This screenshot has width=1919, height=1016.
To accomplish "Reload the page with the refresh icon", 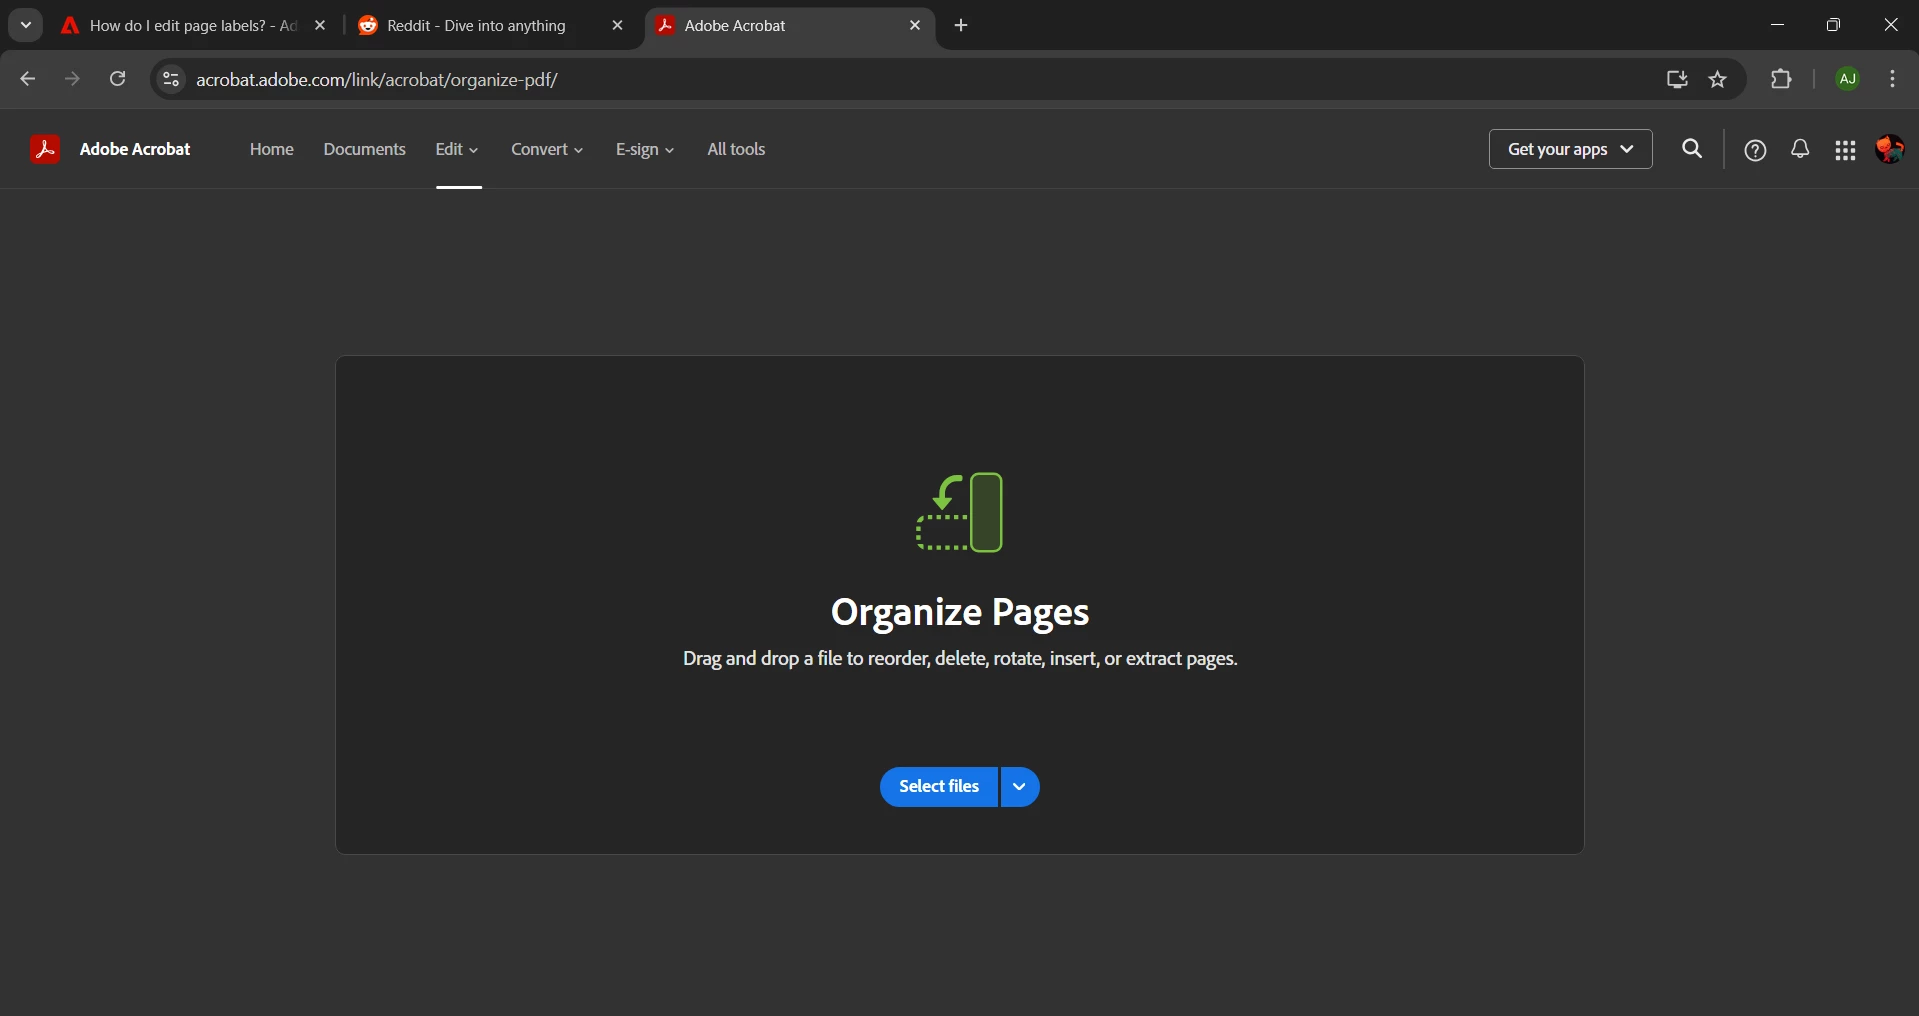I will (117, 79).
